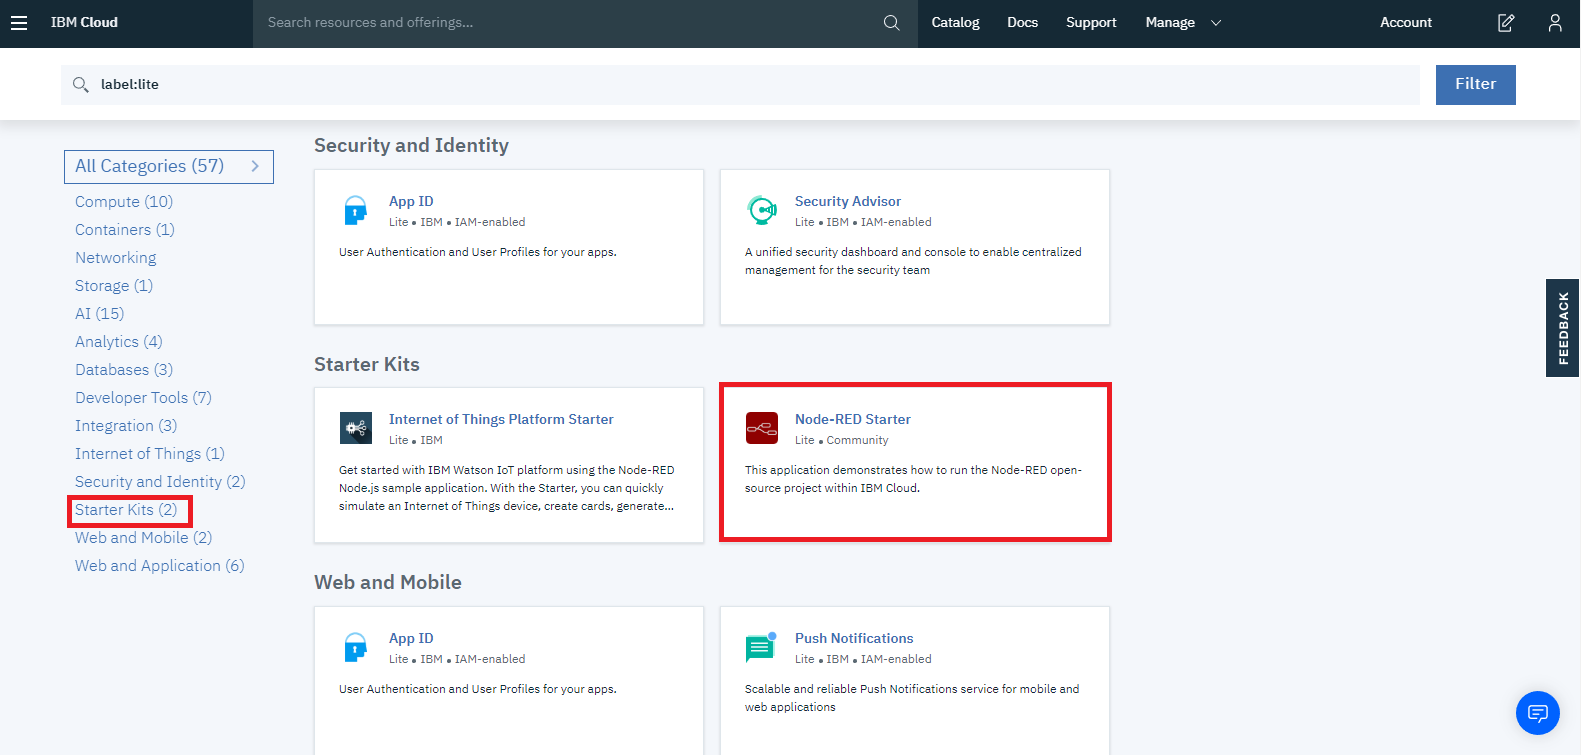Viewport: 1581px width, 755px height.
Task: Click the Push Notifications description text
Action: (912, 698)
